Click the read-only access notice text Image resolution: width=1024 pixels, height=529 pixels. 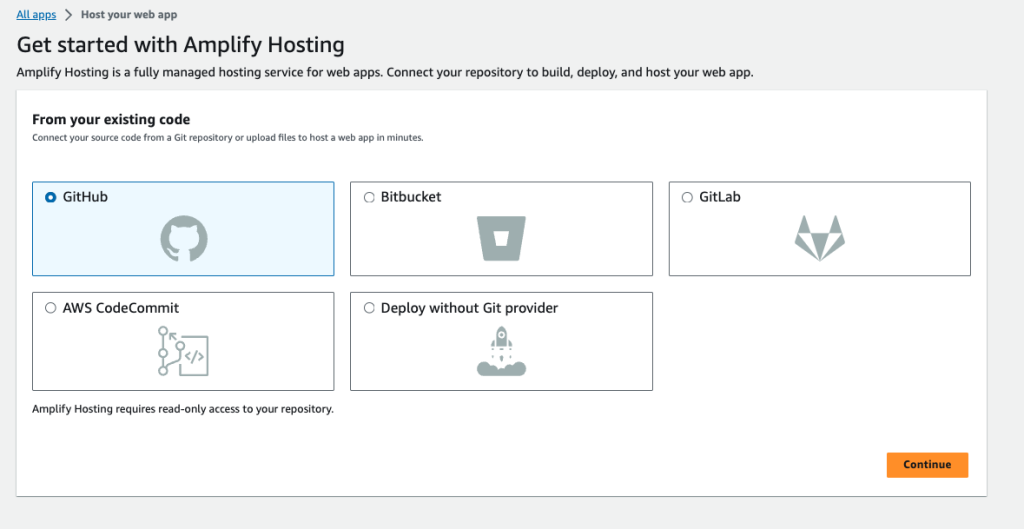[183, 409]
